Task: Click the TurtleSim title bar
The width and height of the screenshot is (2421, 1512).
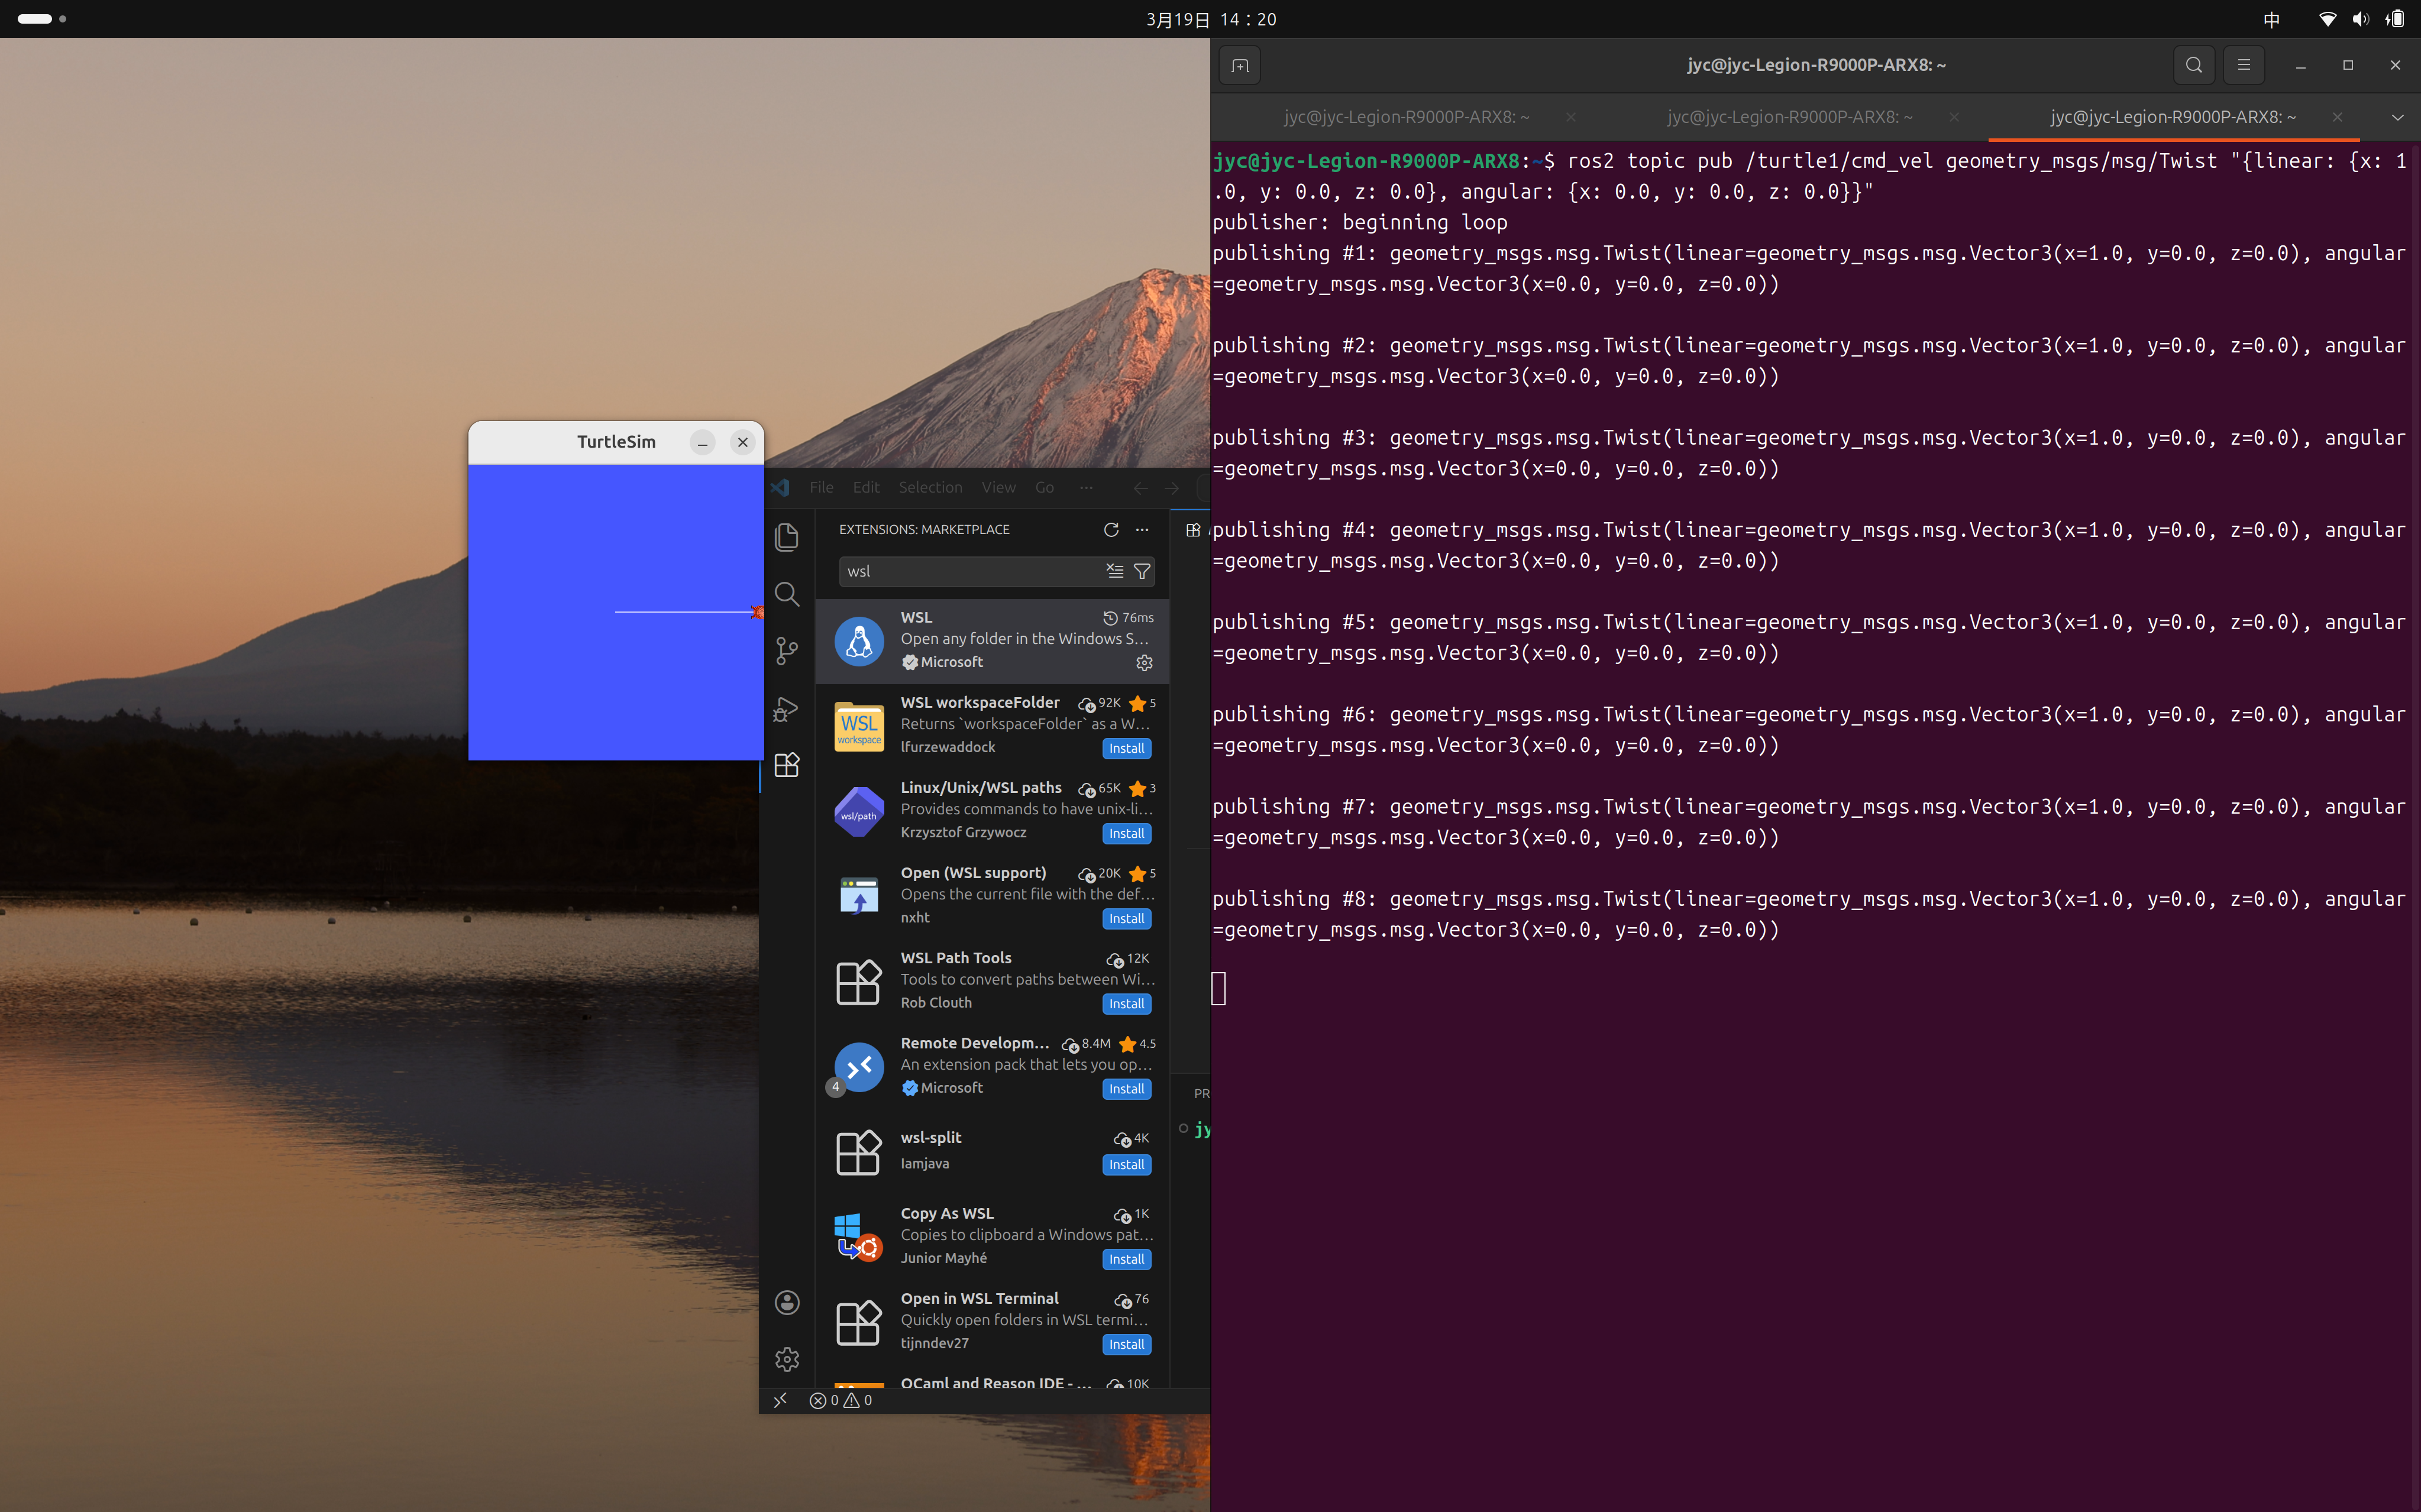Action: tap(616, 442)
